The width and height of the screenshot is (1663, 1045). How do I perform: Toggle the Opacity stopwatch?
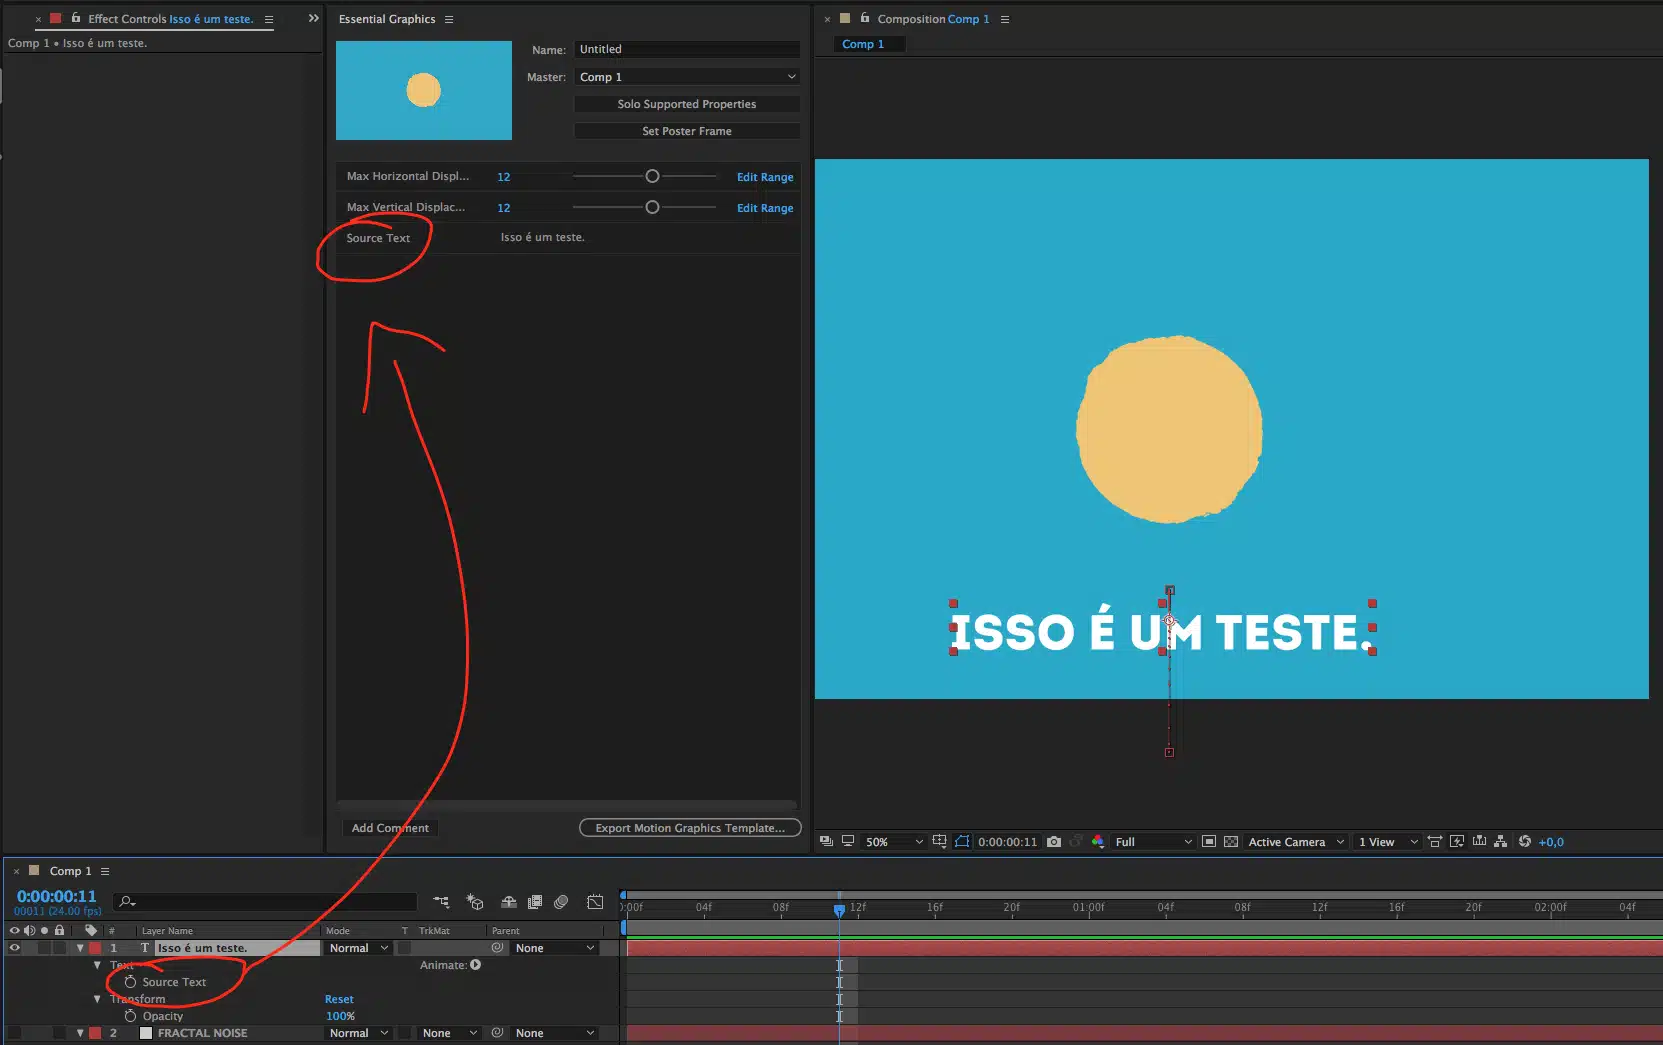click(130, 1016)
